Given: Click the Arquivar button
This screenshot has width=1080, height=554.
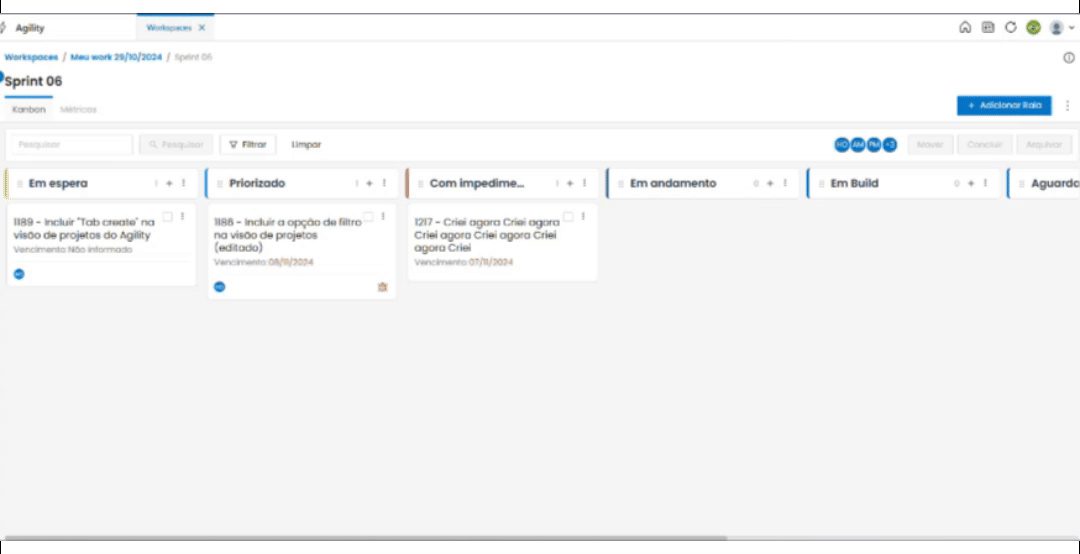Looking at the screenshot, I should [x=1044, y=145].
